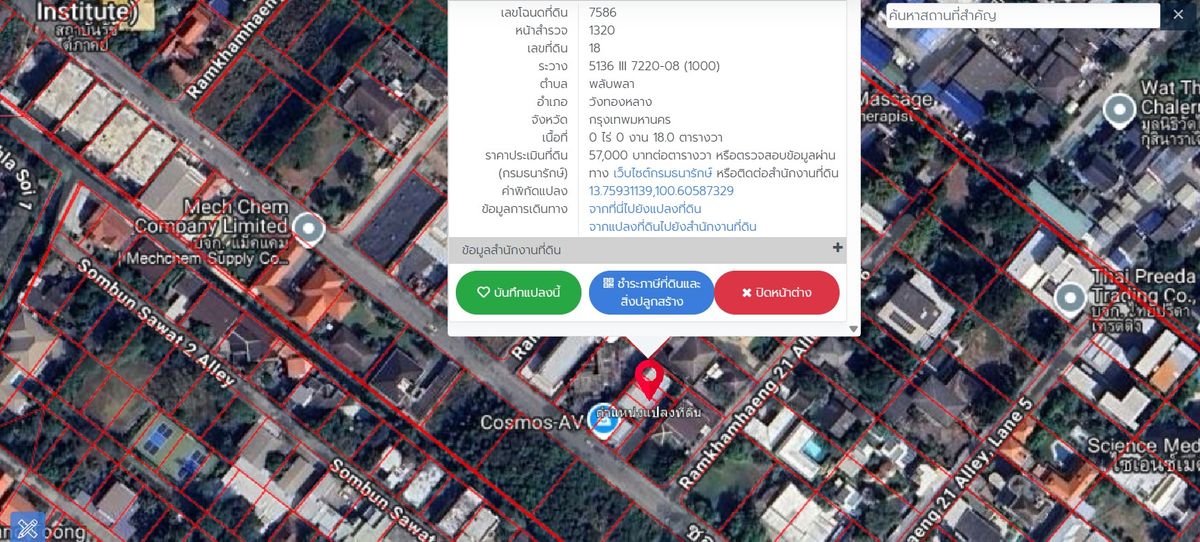Viewport: 1200px width, 542px height.
Task: Click the Science Med place label on map
Action: (1142, 446)
